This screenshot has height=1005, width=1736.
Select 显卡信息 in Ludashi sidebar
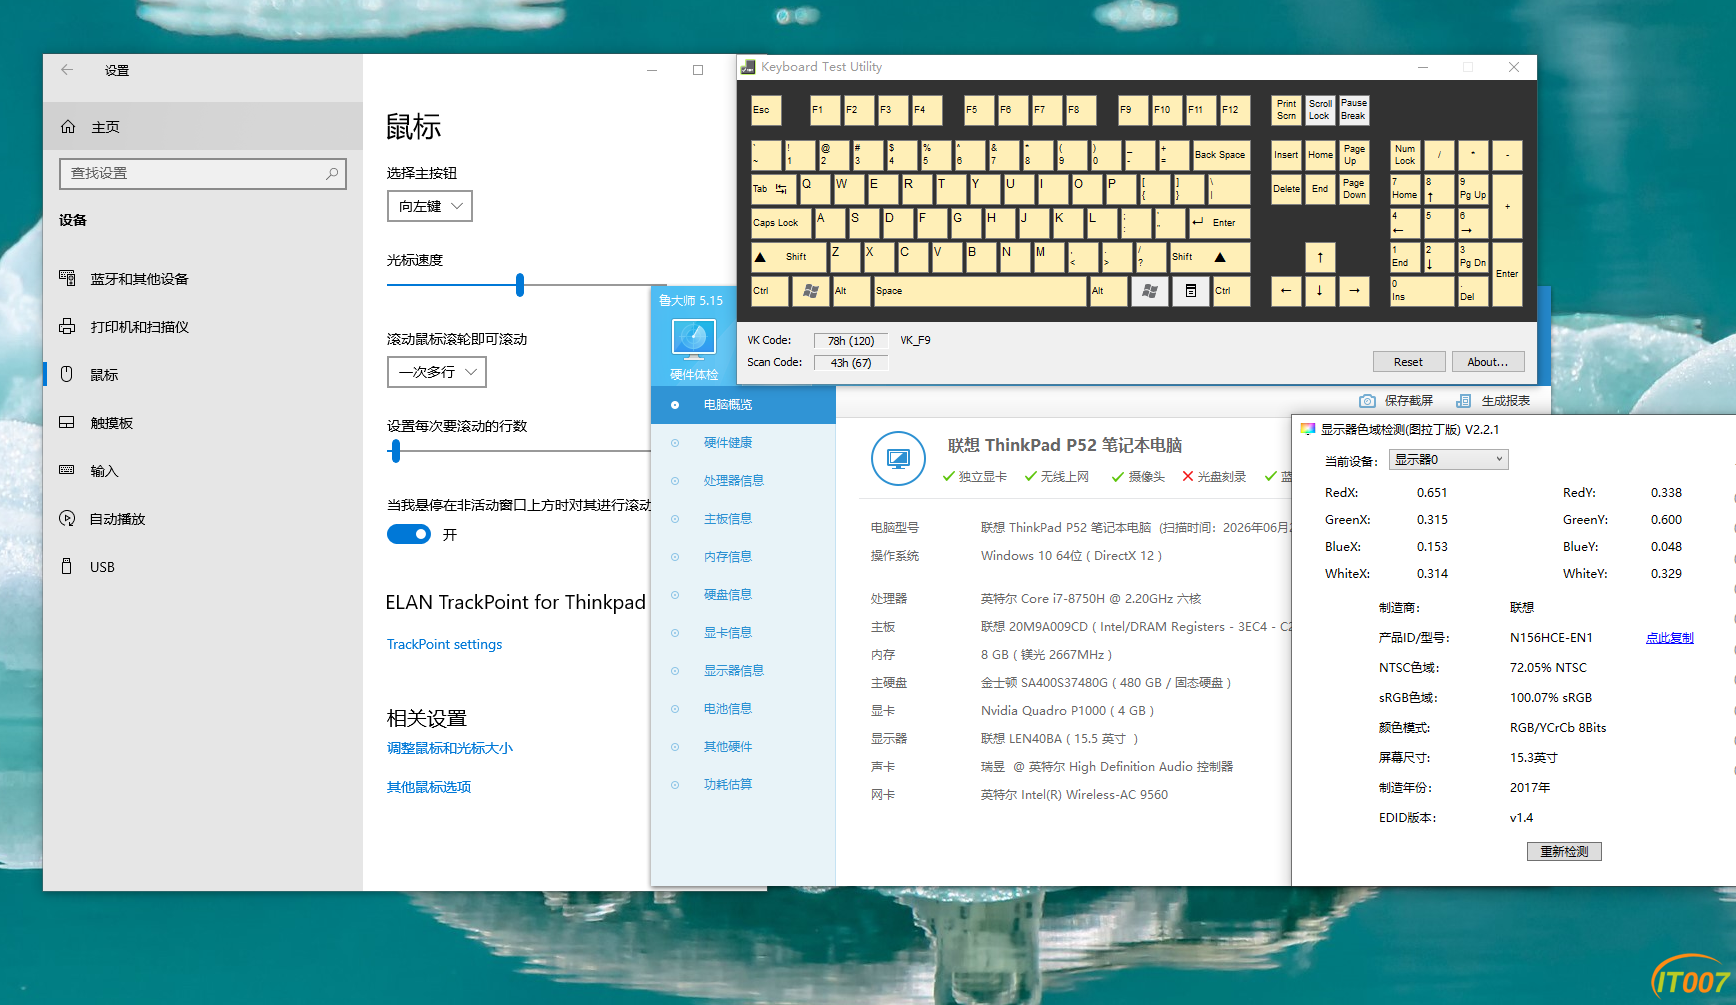(x=743, y=633)
